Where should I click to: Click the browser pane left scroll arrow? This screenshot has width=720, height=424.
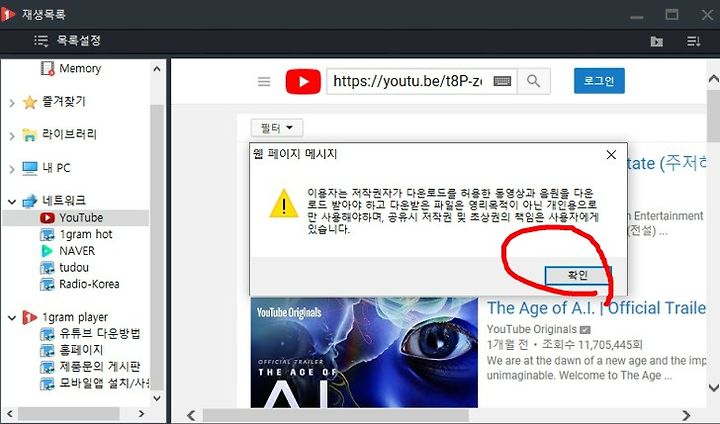coord(191,416)
